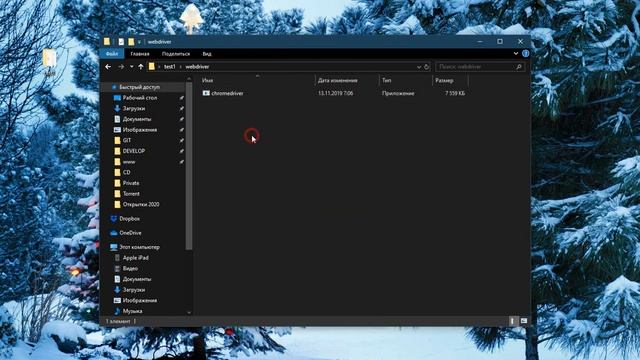The height and width of the screenshot is (360, 640).
Task: Click the Быстрый доступ star icon
Action: (x=114, y=87)
